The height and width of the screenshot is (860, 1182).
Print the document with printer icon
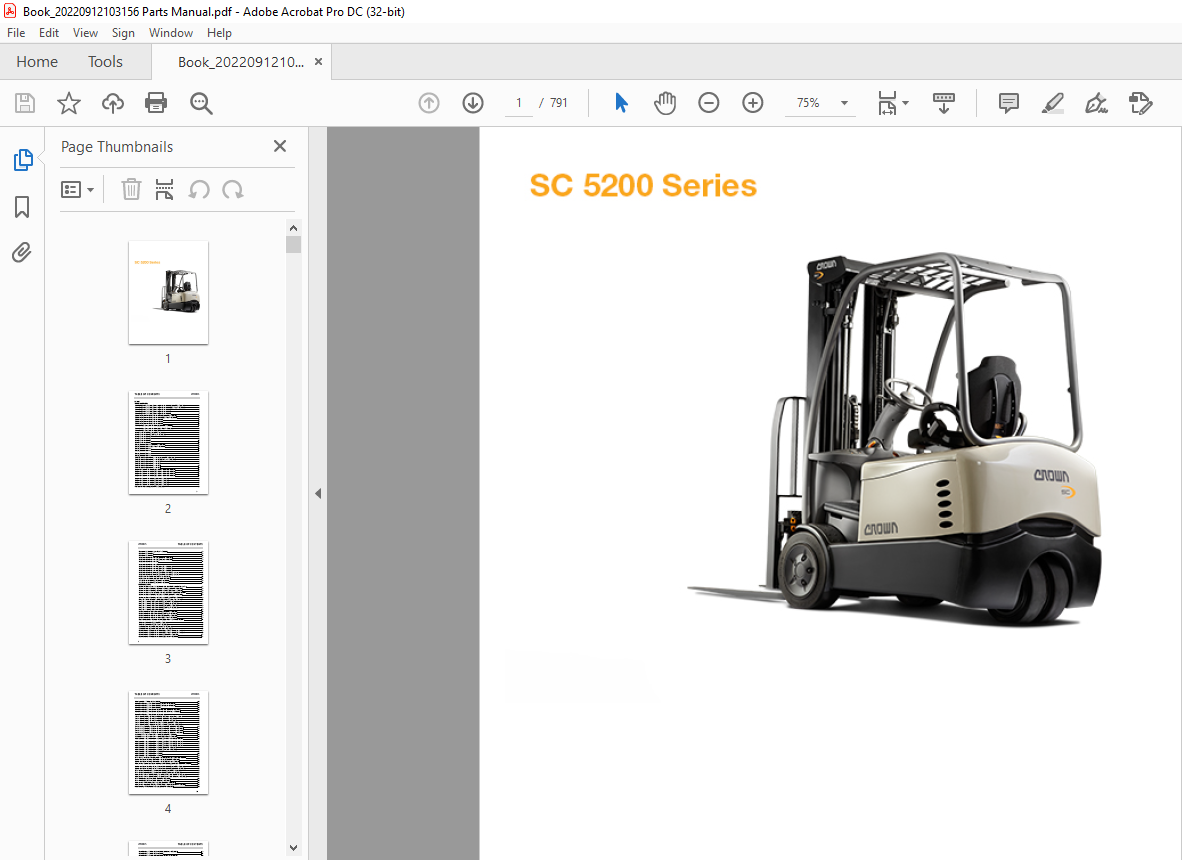pos(156,103)
